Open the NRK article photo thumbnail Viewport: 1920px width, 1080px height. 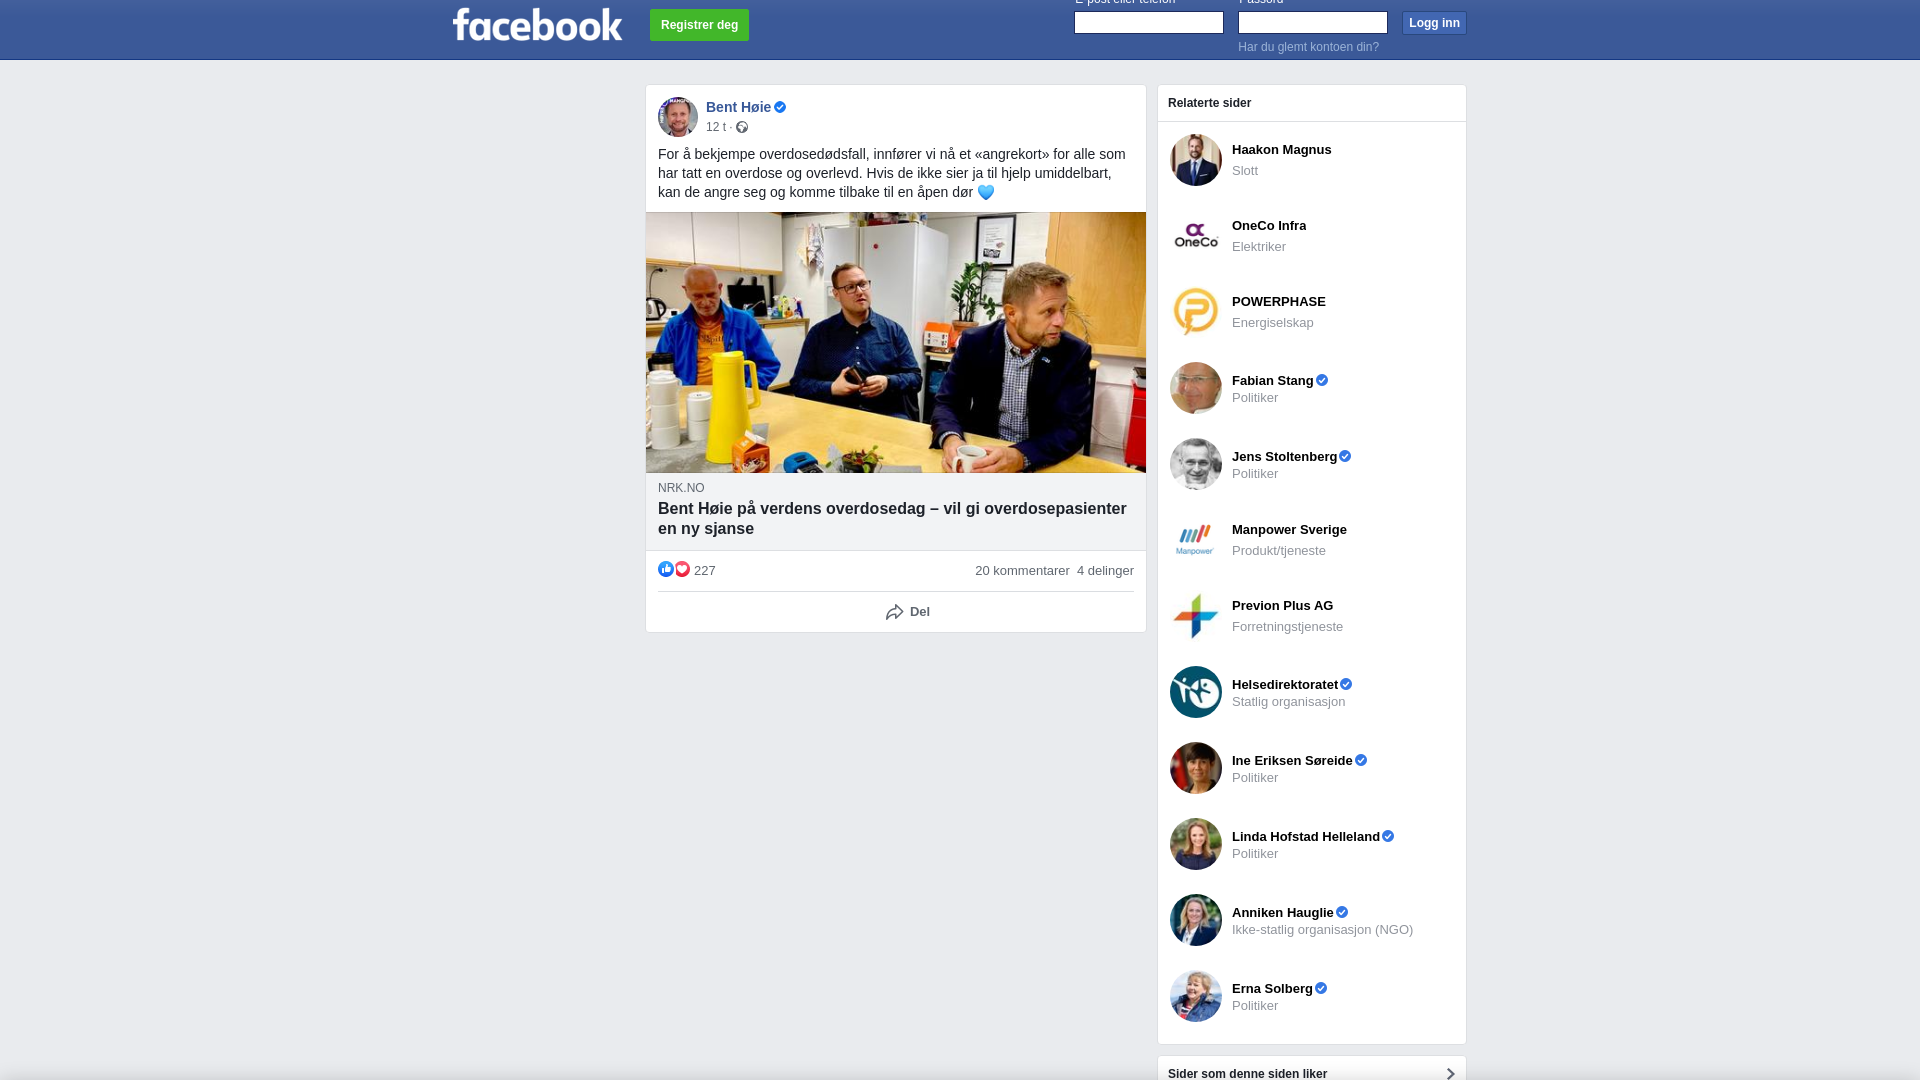pyautogui.click(x=896, y=342)
